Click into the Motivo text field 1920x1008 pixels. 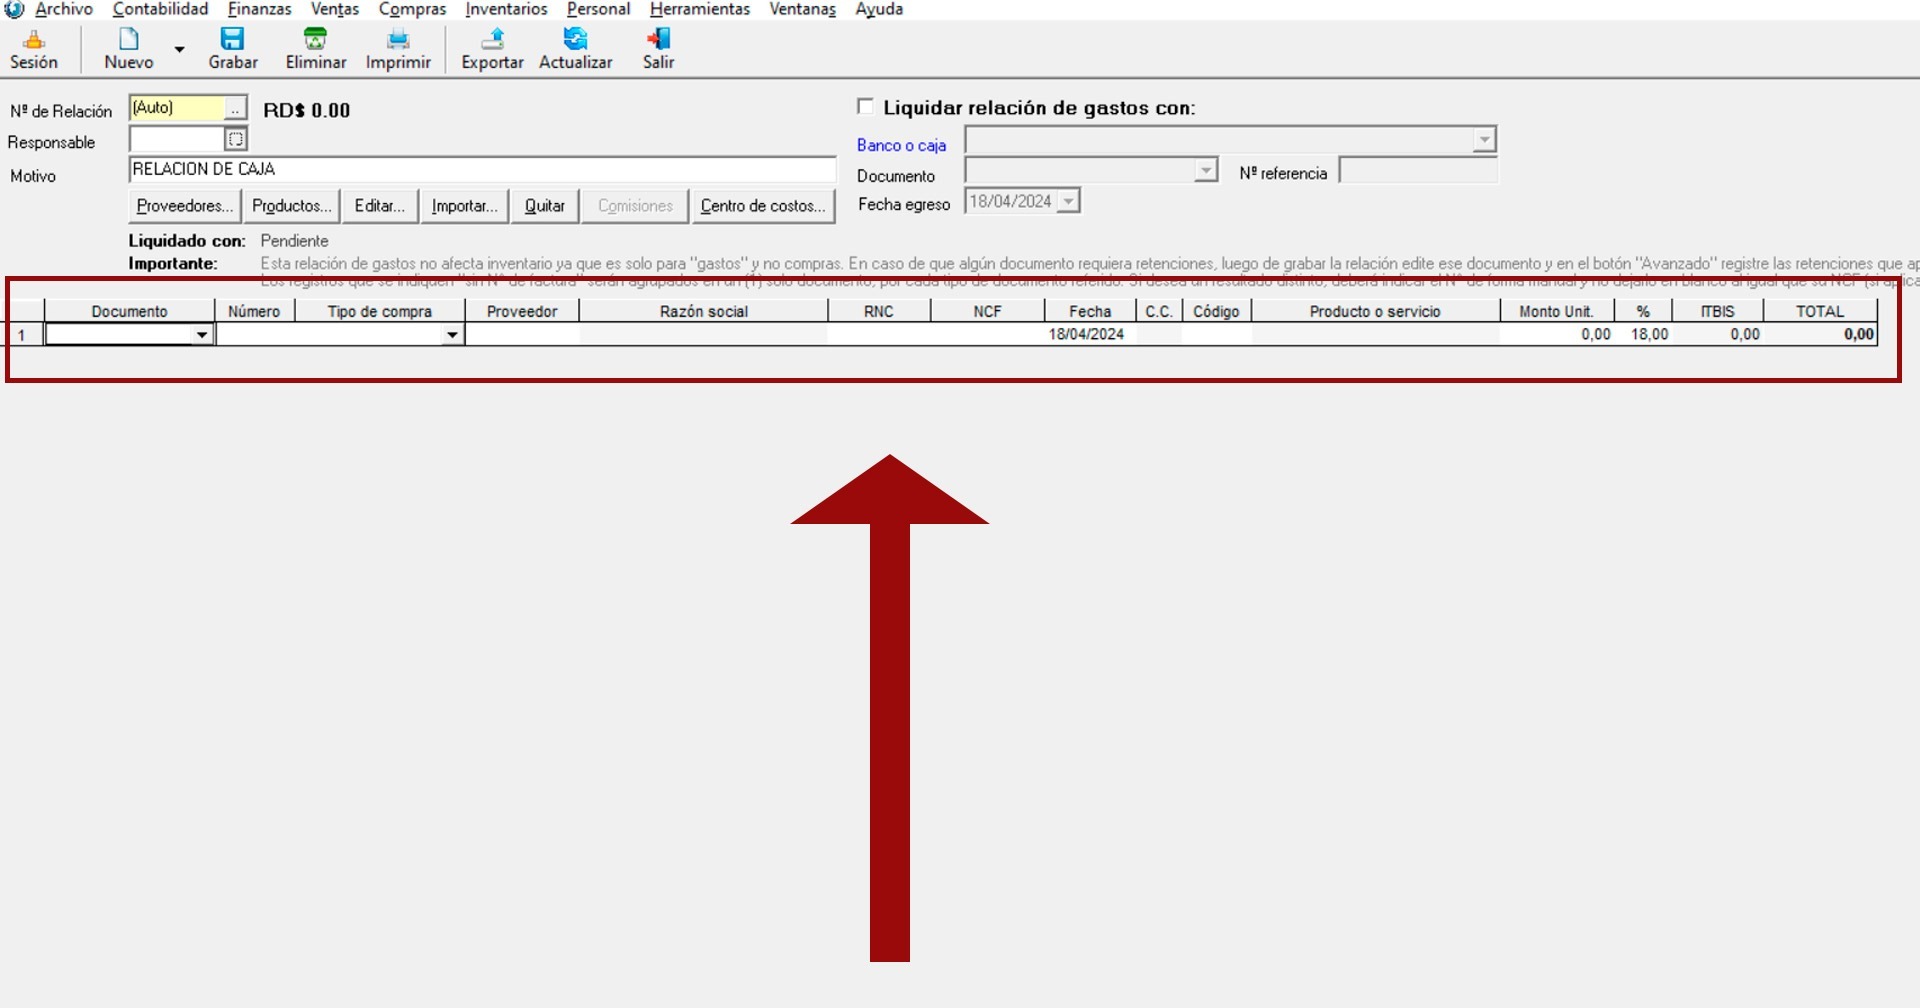pos(482,170)
